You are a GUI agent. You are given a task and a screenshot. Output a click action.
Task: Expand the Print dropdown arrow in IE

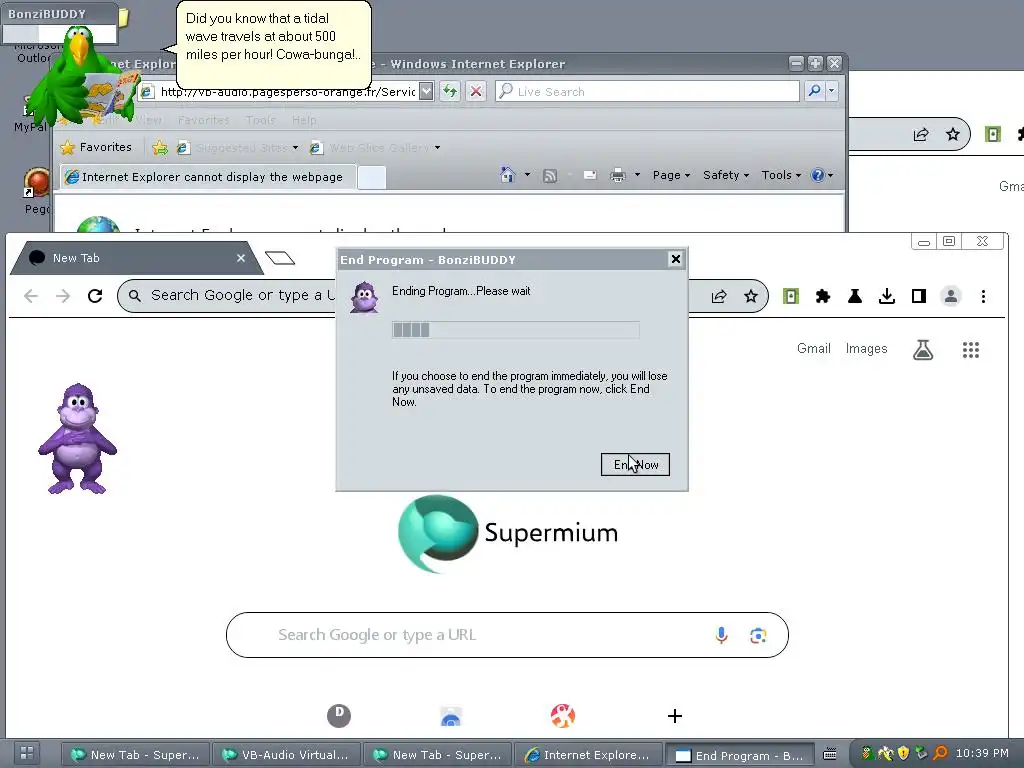point(637,175)
